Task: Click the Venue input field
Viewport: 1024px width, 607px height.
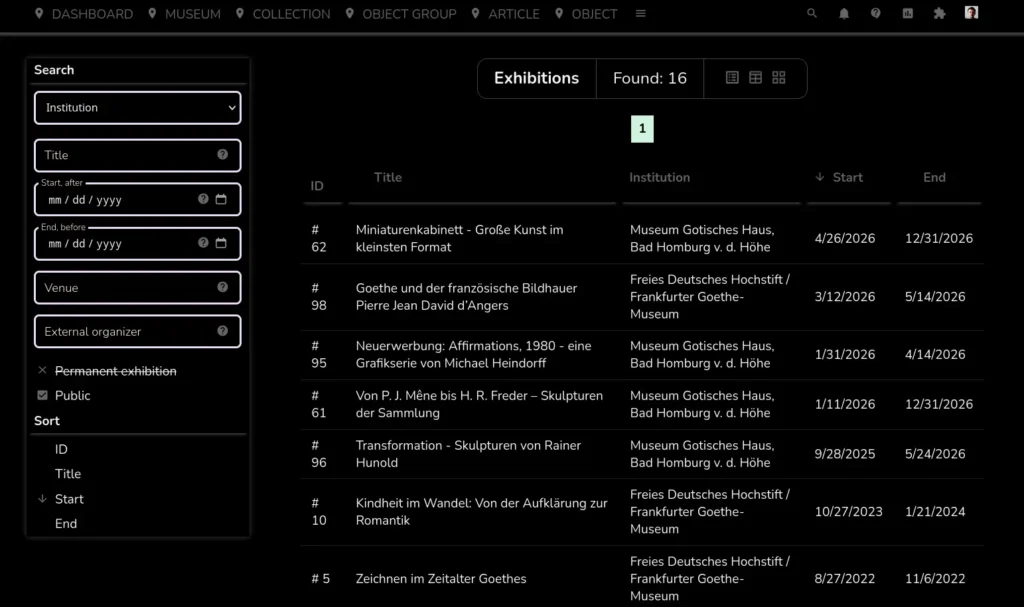Action: click(x=137, y=287)
